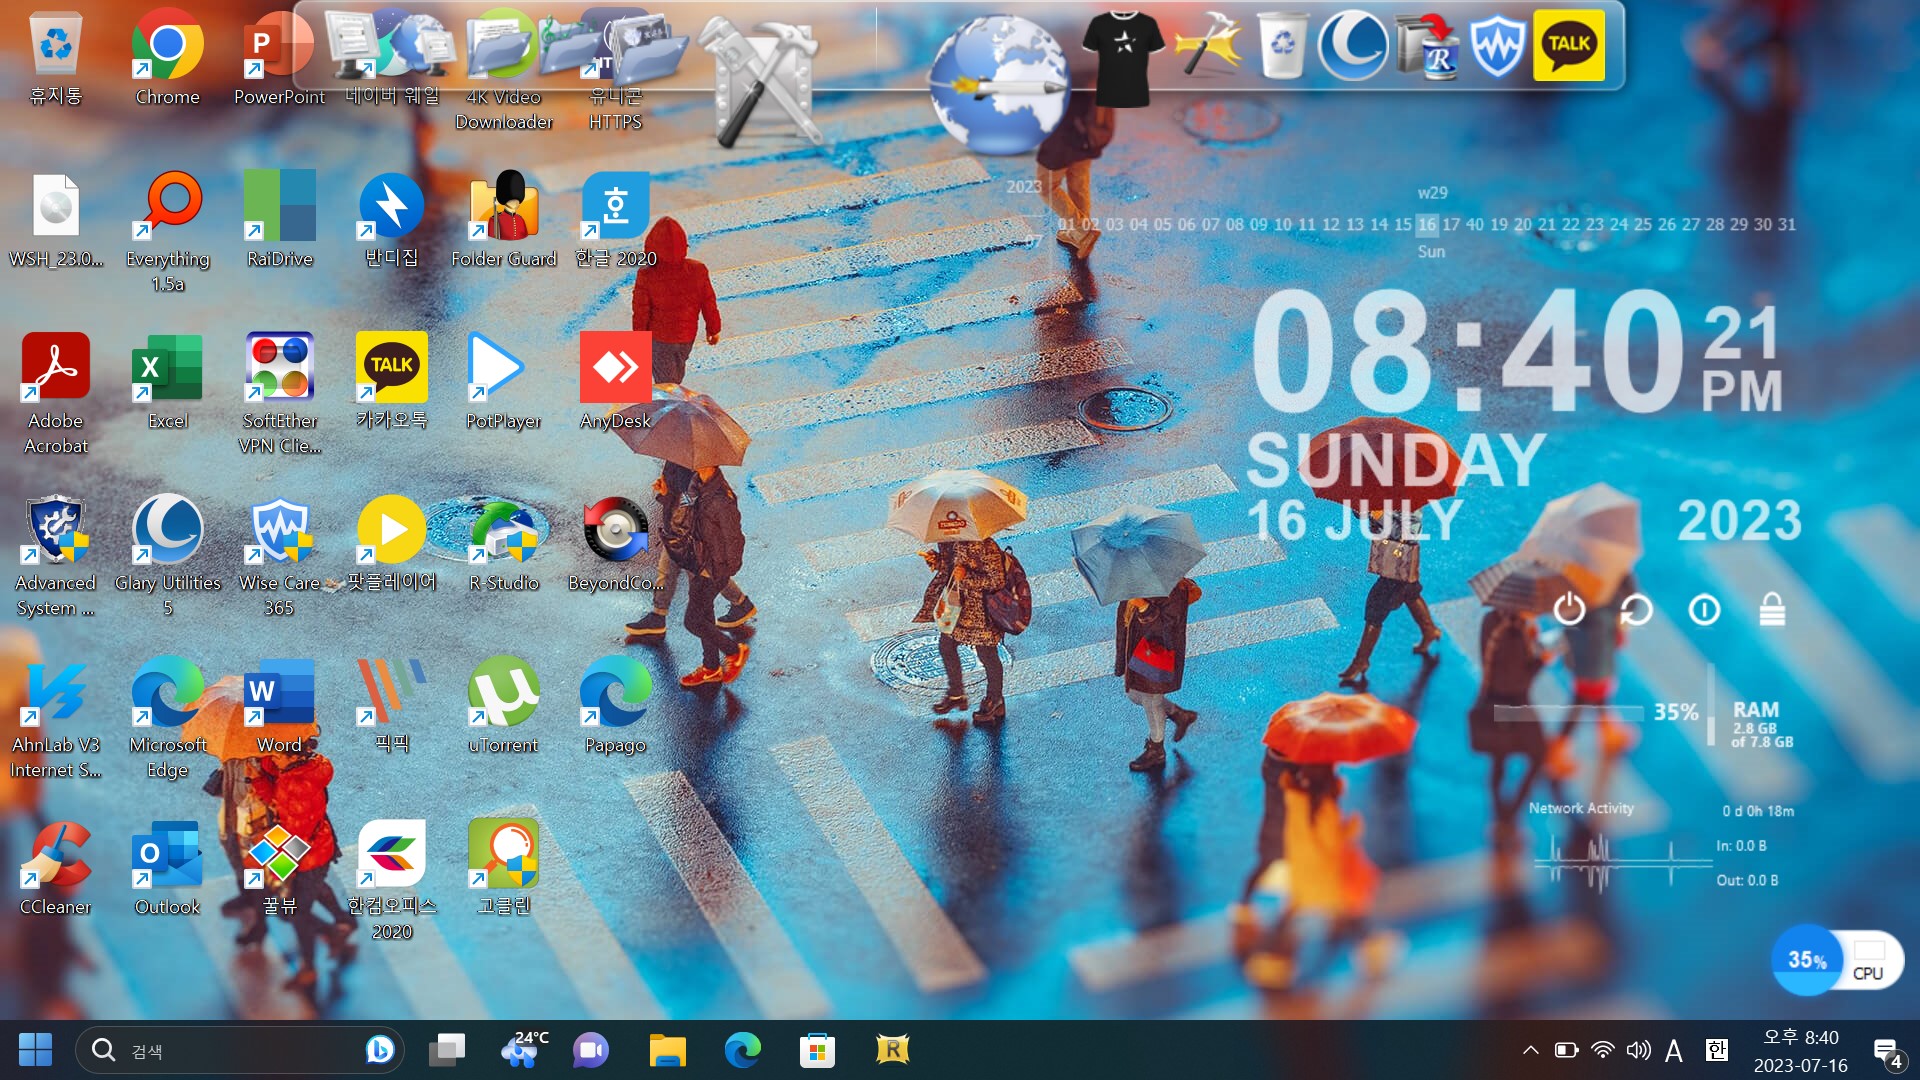Open the Papago desktop shortcut

click(615, 706)
